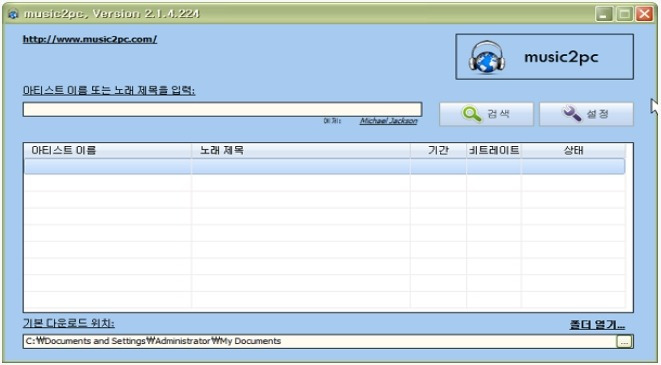The image size is (661, 365).
Task: Sort by 비트레이트 column header
Action: coord(494,150)
